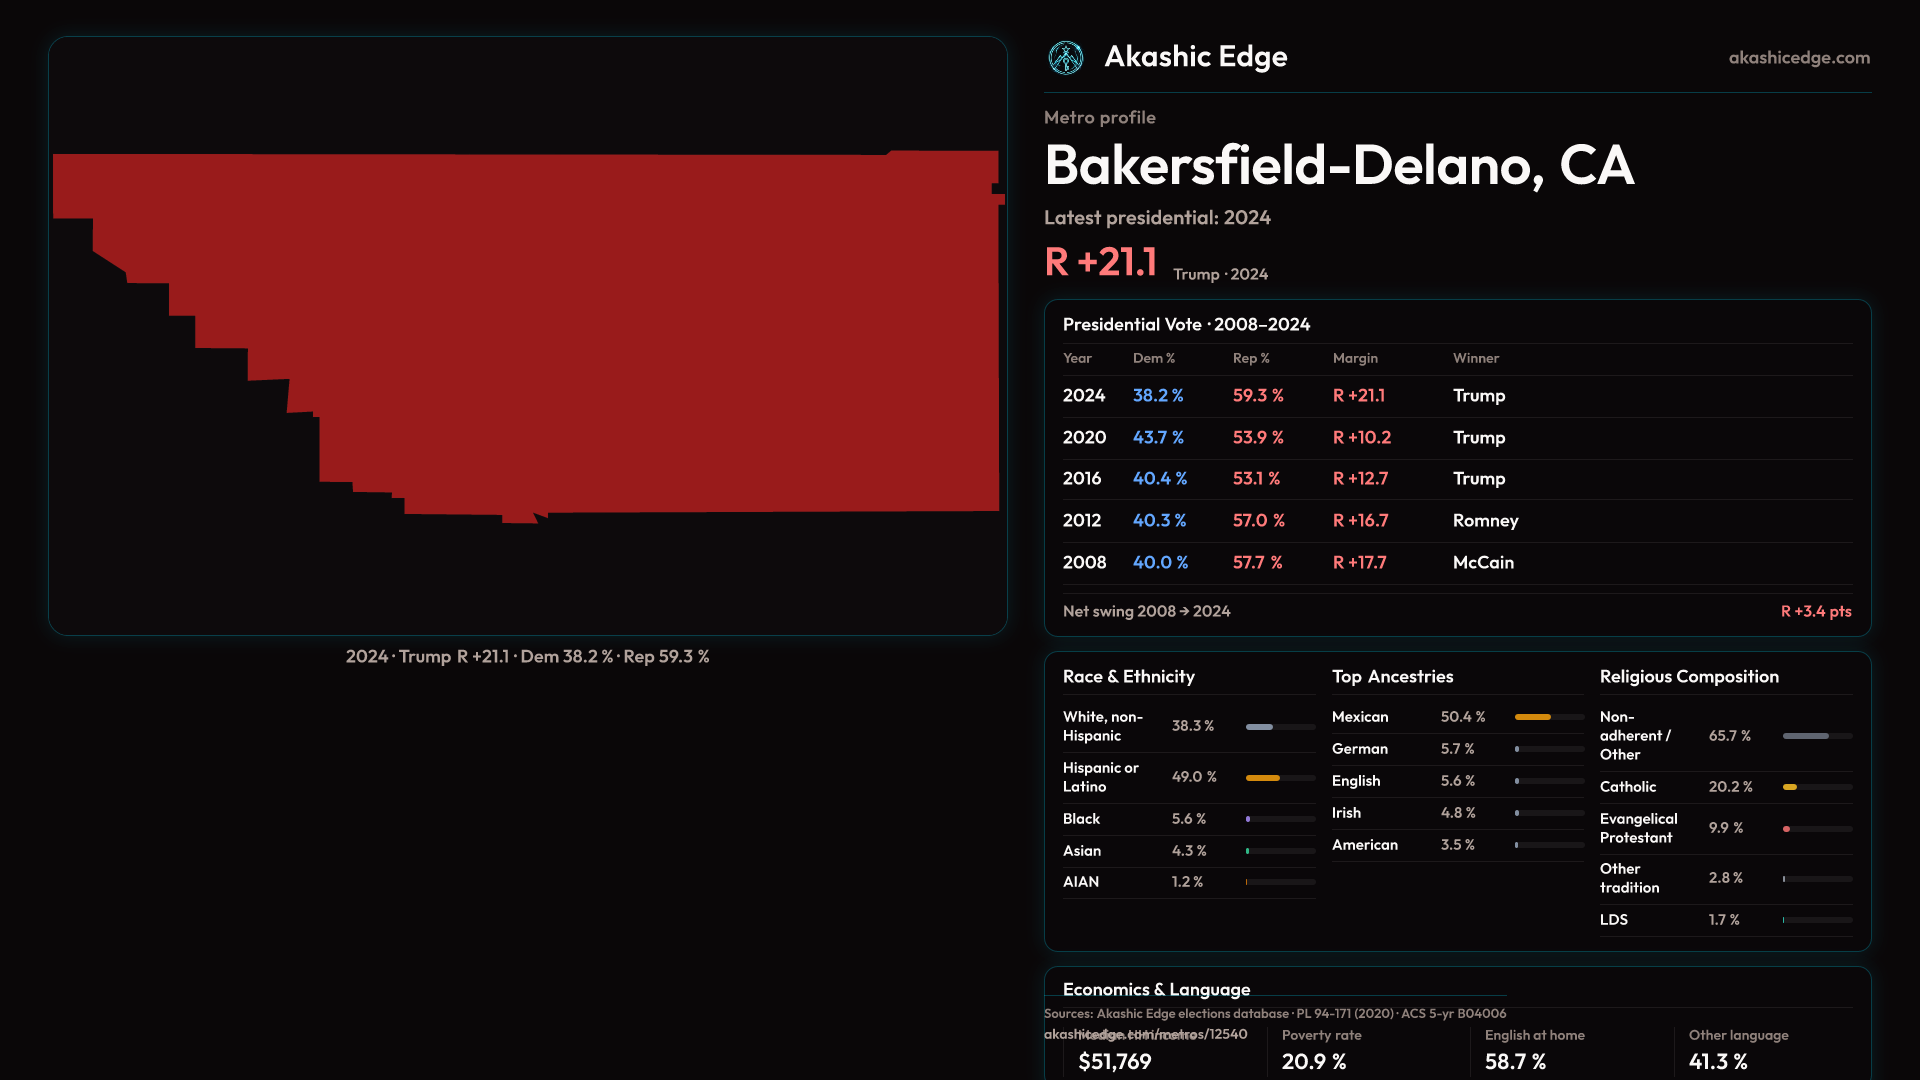The width and height of the screenshot is (1920, 1080).
Task: Click the large R +21.1 margin headline
Action: pos(1100,262)
